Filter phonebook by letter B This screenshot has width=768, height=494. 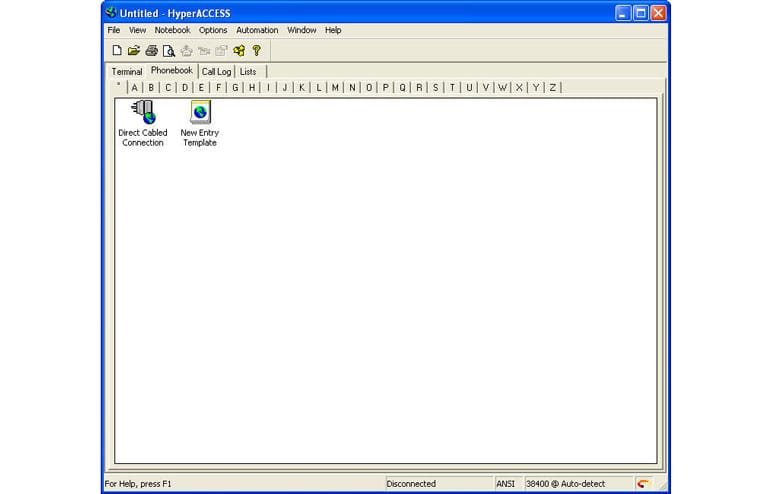click(x=151, y=88)
